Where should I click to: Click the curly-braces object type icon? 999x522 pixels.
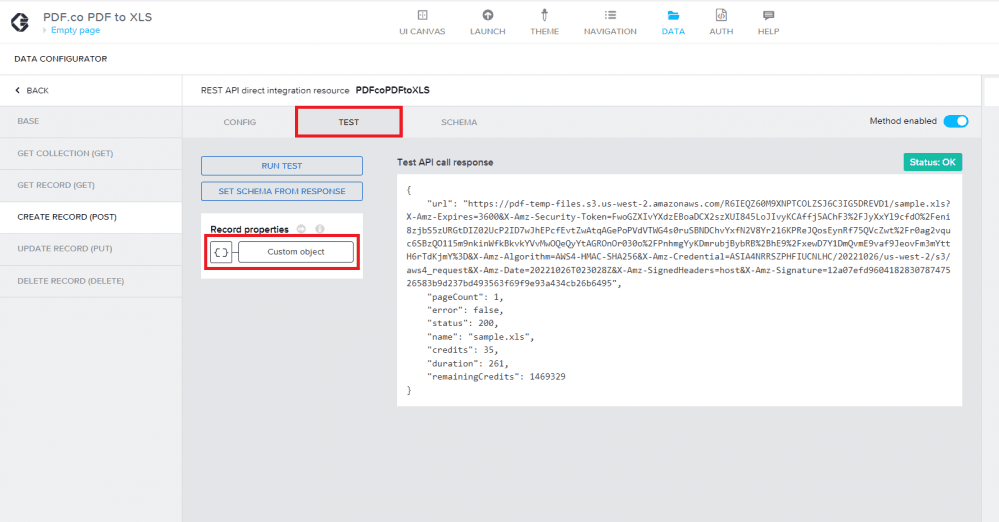(x=221, y=252)
